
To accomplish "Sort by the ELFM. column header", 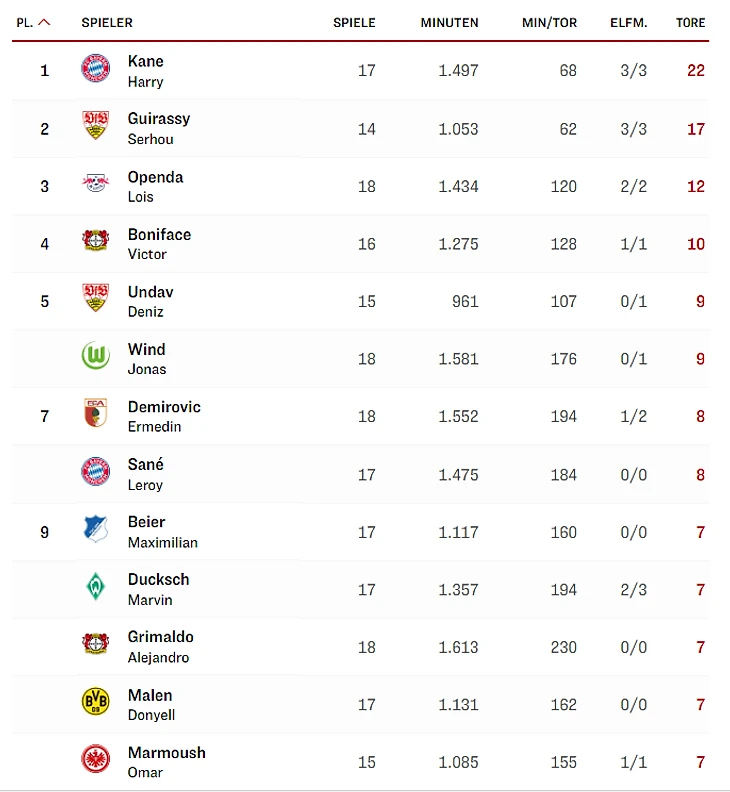I will (628, 22).
